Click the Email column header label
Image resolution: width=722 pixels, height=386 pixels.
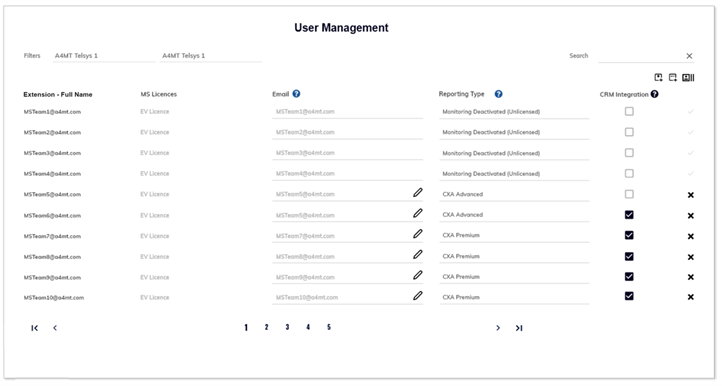(x=280, y=94)
